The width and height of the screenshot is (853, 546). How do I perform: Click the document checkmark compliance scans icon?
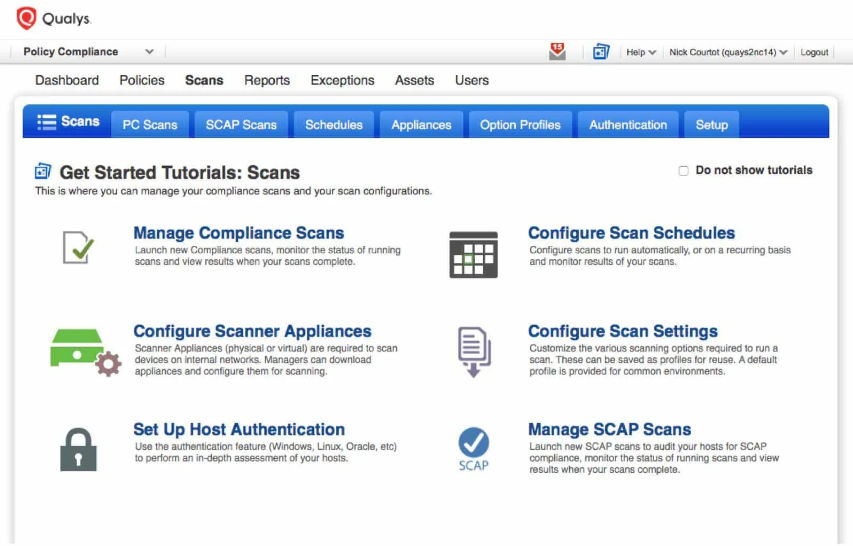click(x=78, y=247)
